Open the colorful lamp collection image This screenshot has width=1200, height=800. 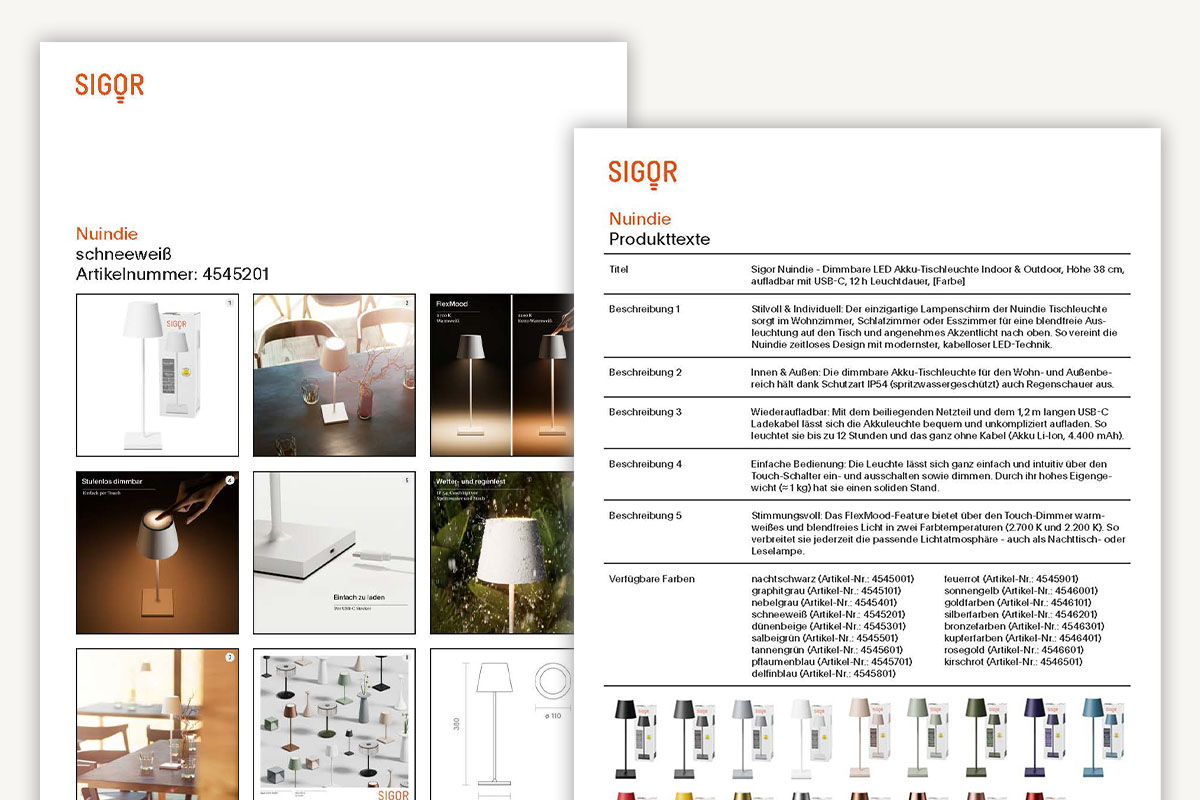click(x=334, y=724)
